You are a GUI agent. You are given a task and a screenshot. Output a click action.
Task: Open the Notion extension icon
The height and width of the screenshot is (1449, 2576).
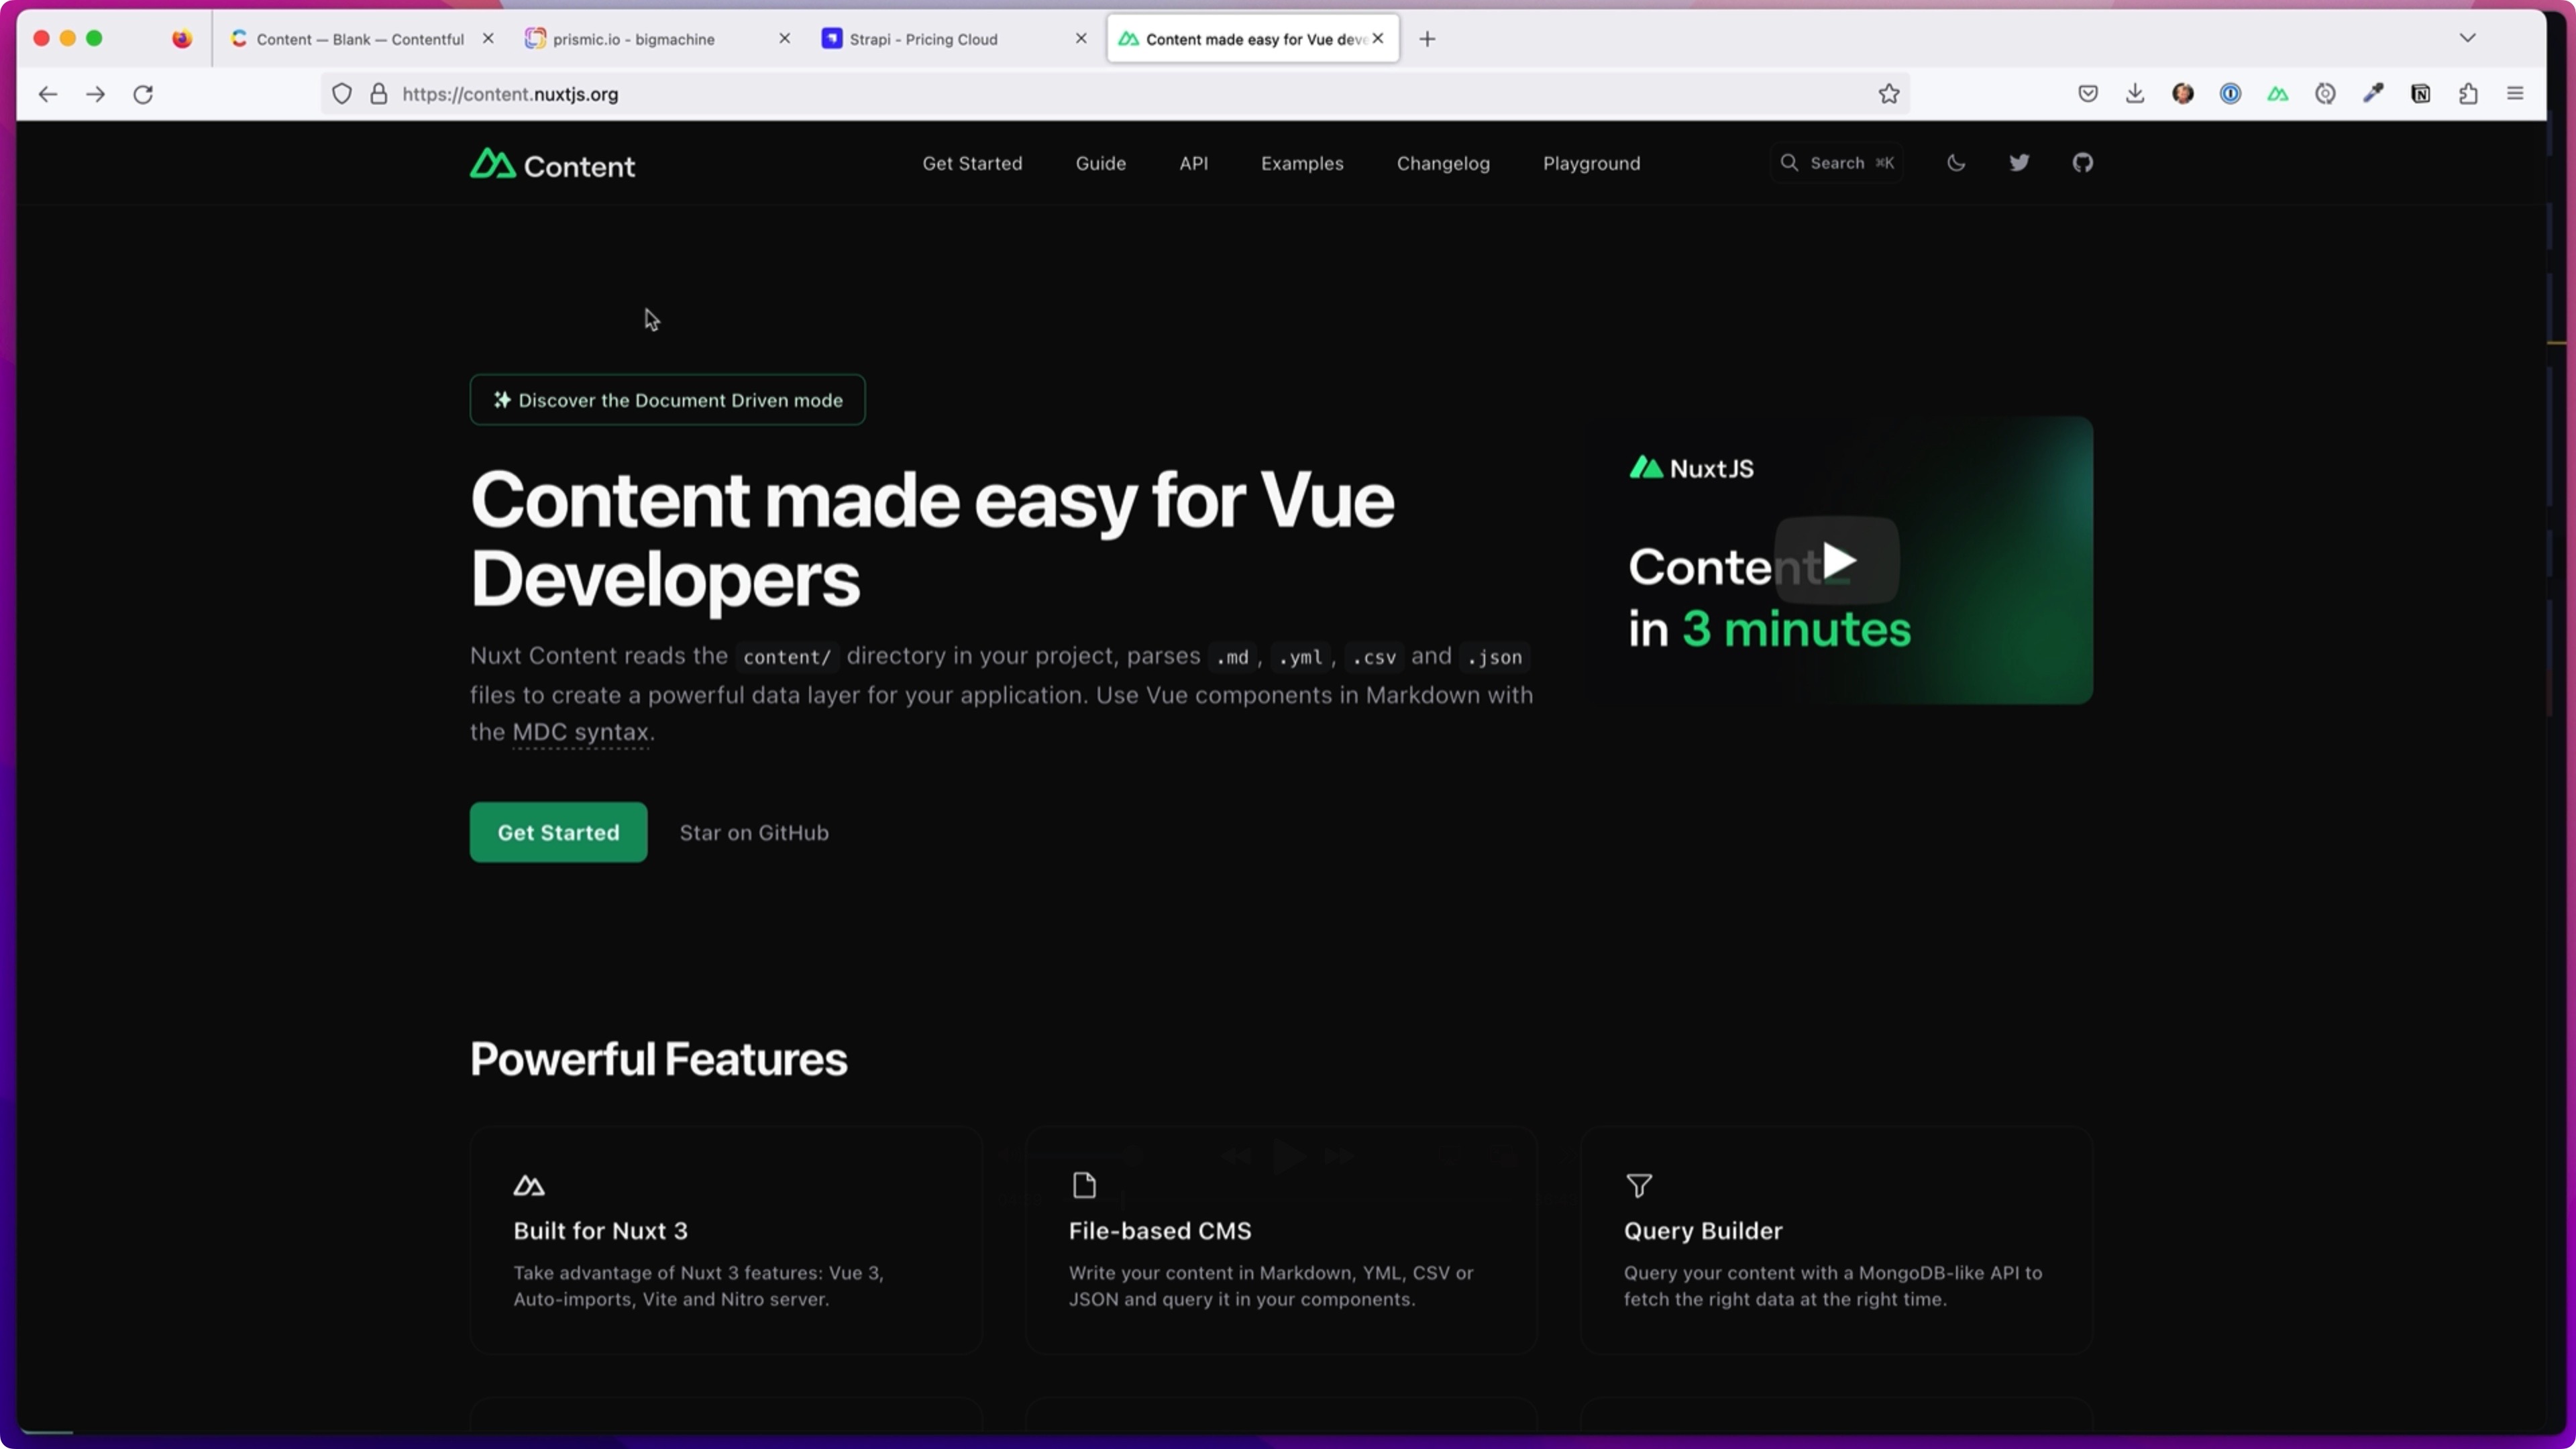coord(2420,94)
